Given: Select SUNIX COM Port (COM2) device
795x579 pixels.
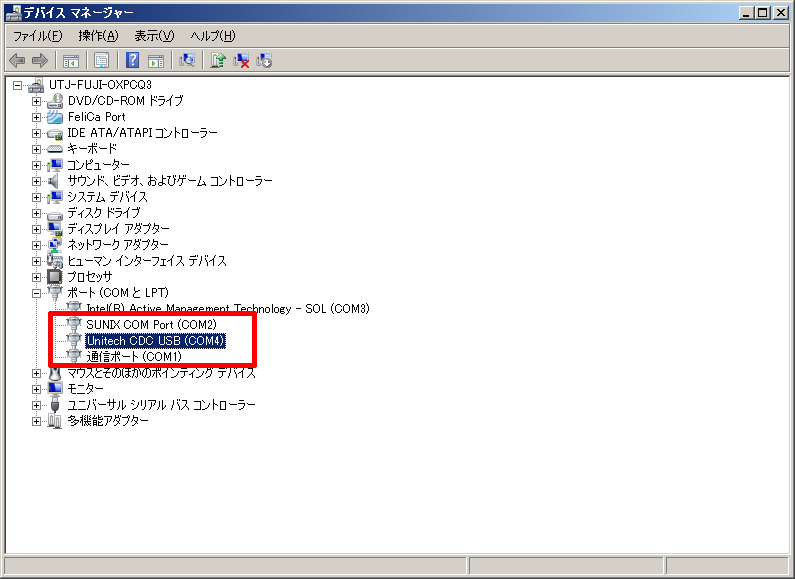Looking at the screenshot, I should 151,324.
